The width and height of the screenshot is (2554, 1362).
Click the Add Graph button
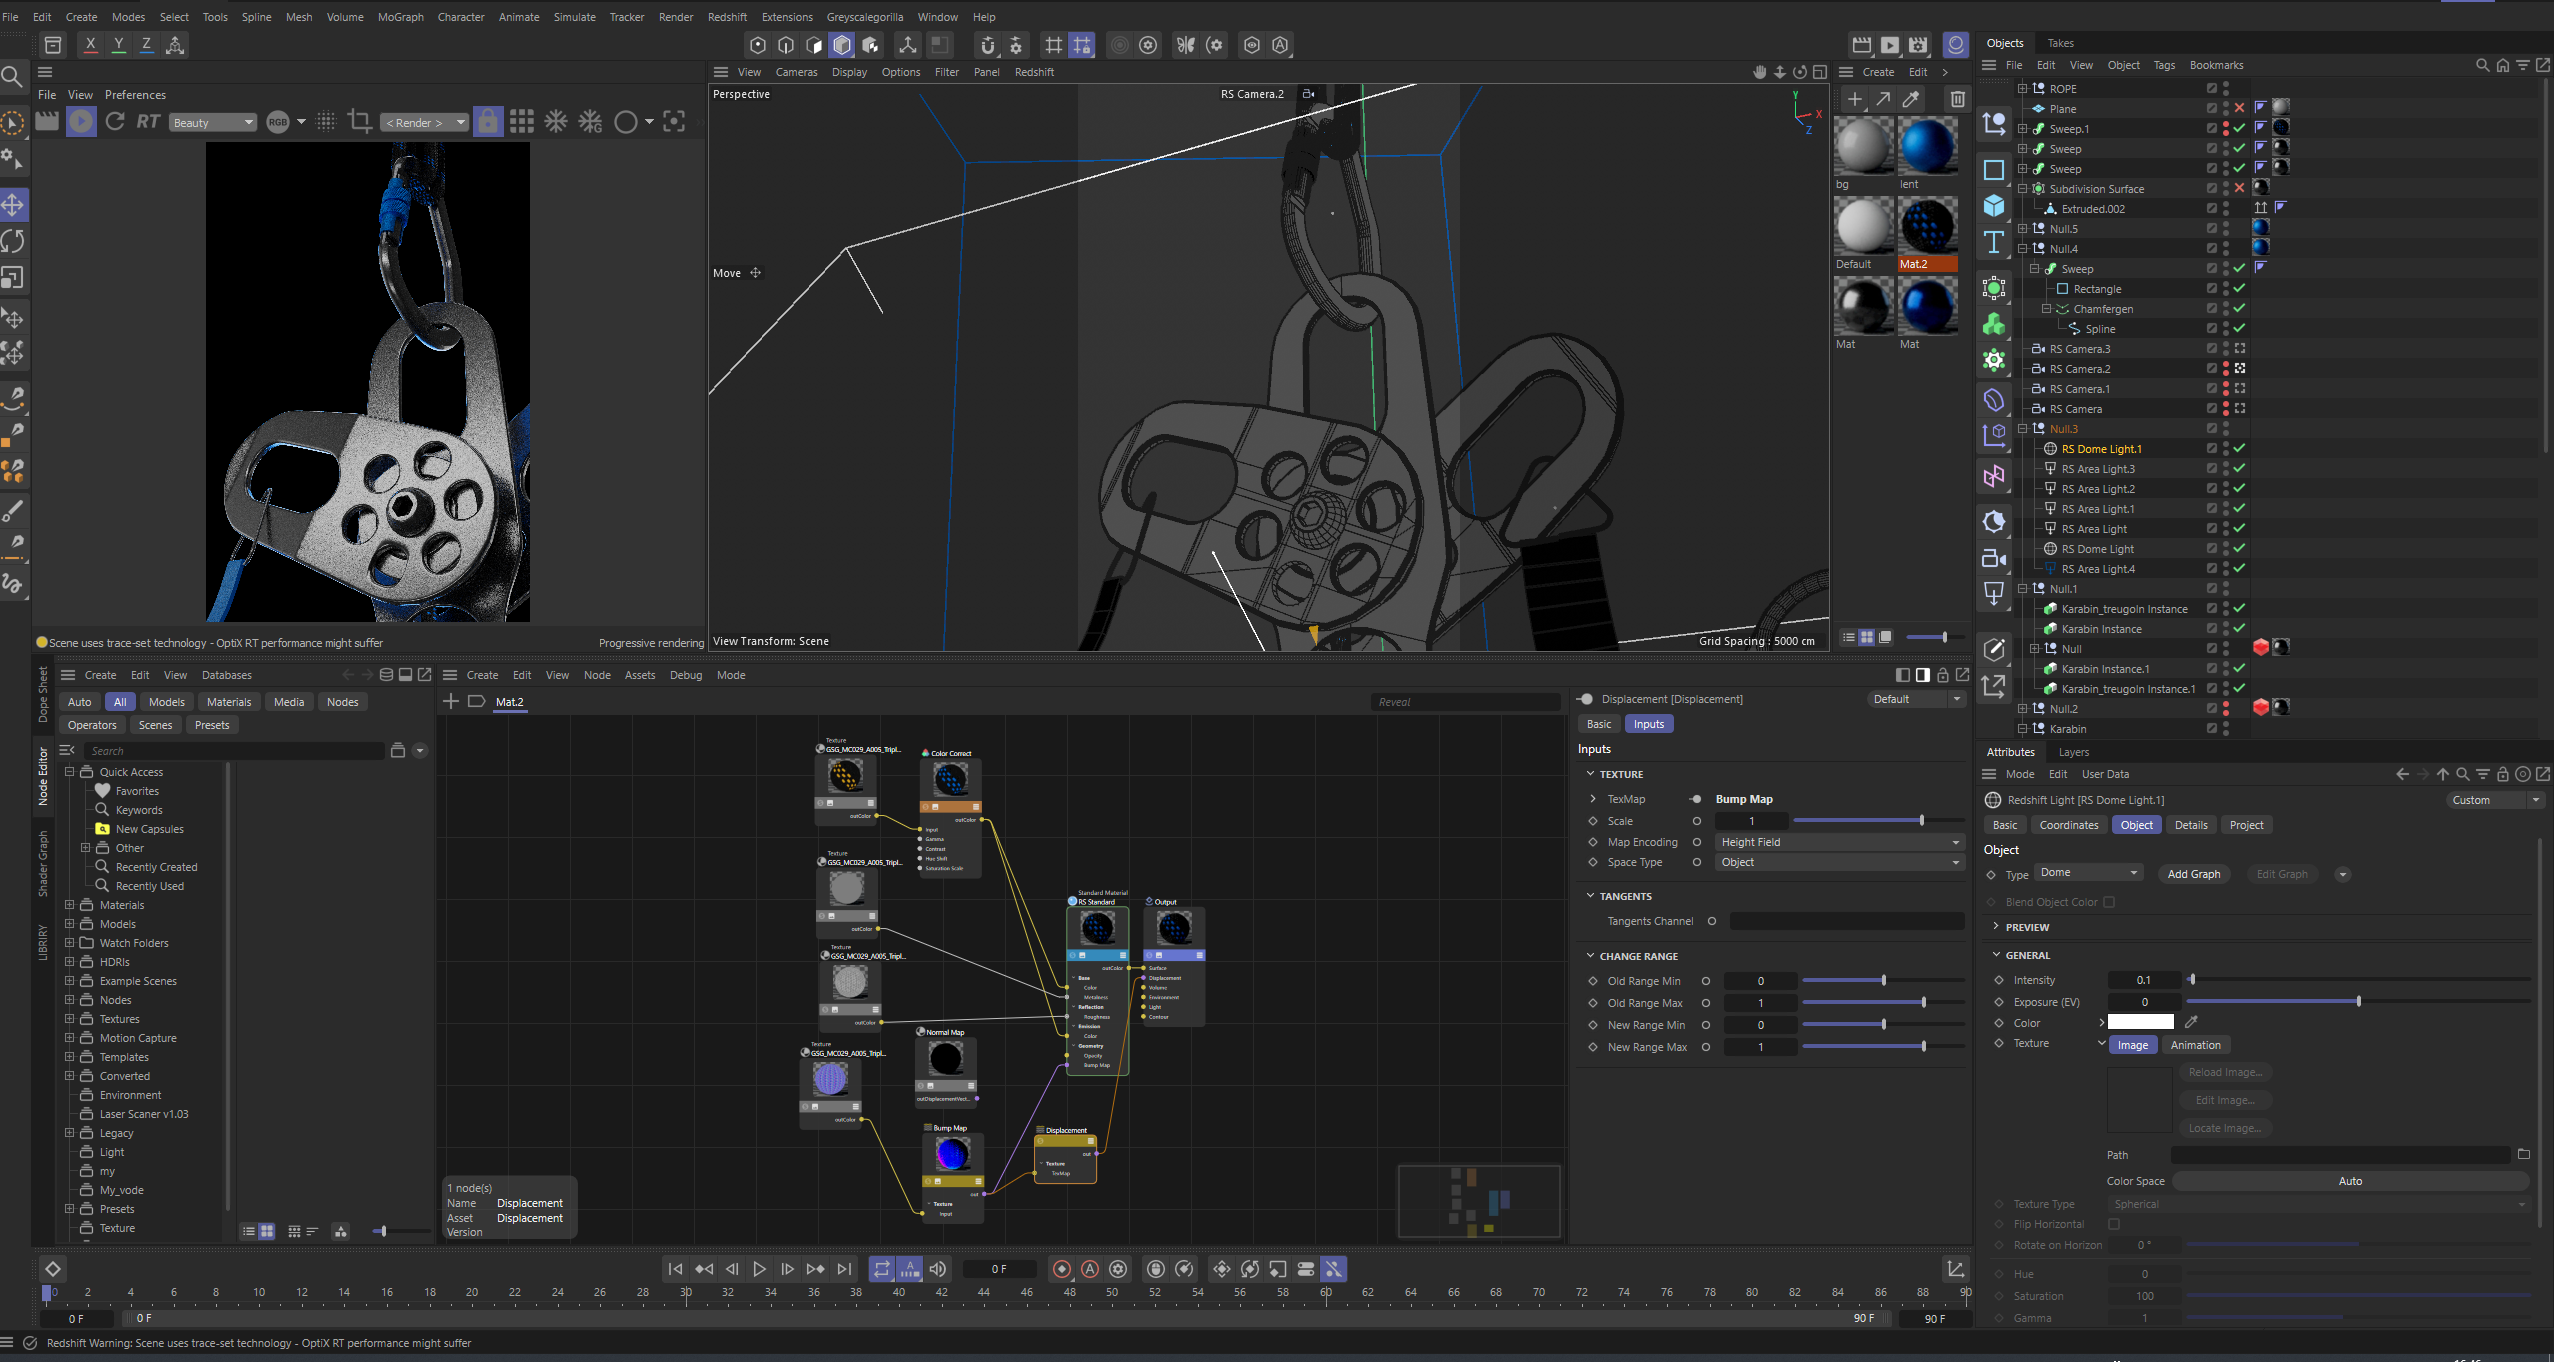pyautogui.click(x=2193, y=874)
